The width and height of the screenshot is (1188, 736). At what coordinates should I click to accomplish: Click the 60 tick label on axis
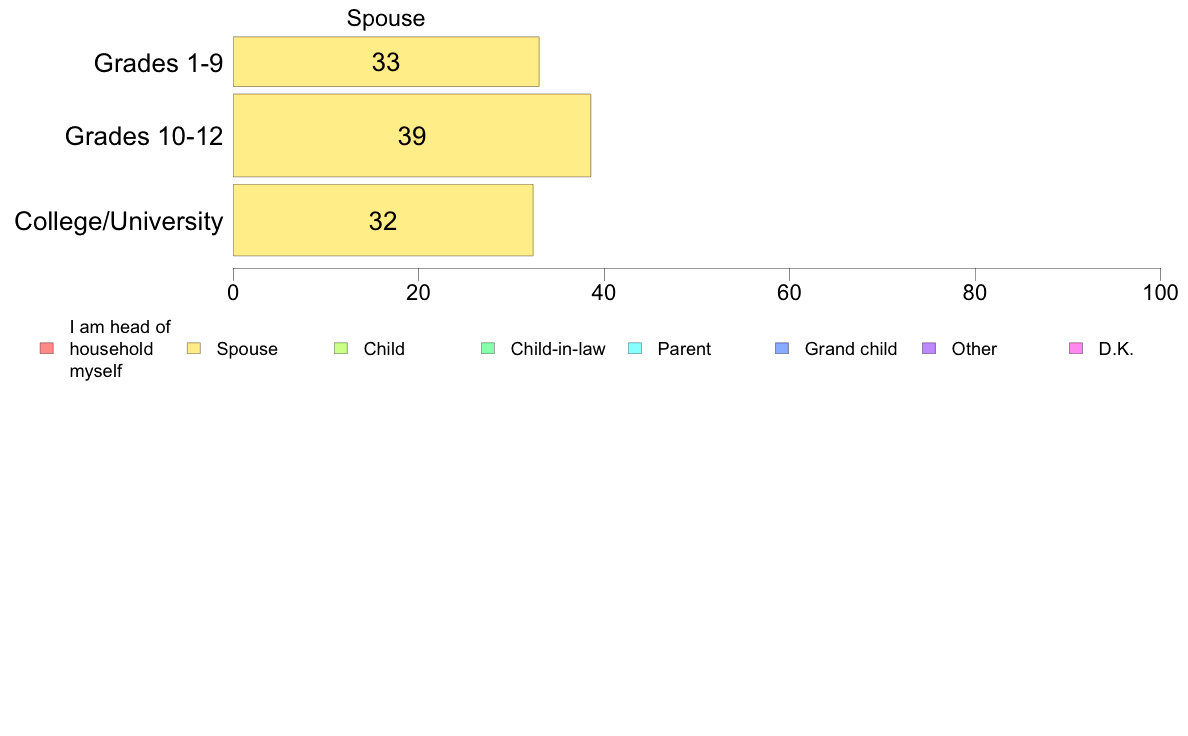[x=789, y=293]
